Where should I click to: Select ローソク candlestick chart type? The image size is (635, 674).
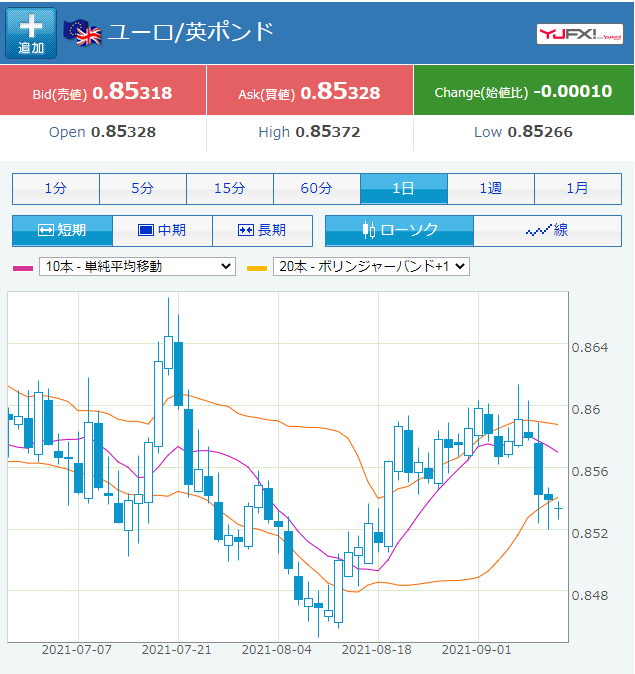tap(399, 231)
